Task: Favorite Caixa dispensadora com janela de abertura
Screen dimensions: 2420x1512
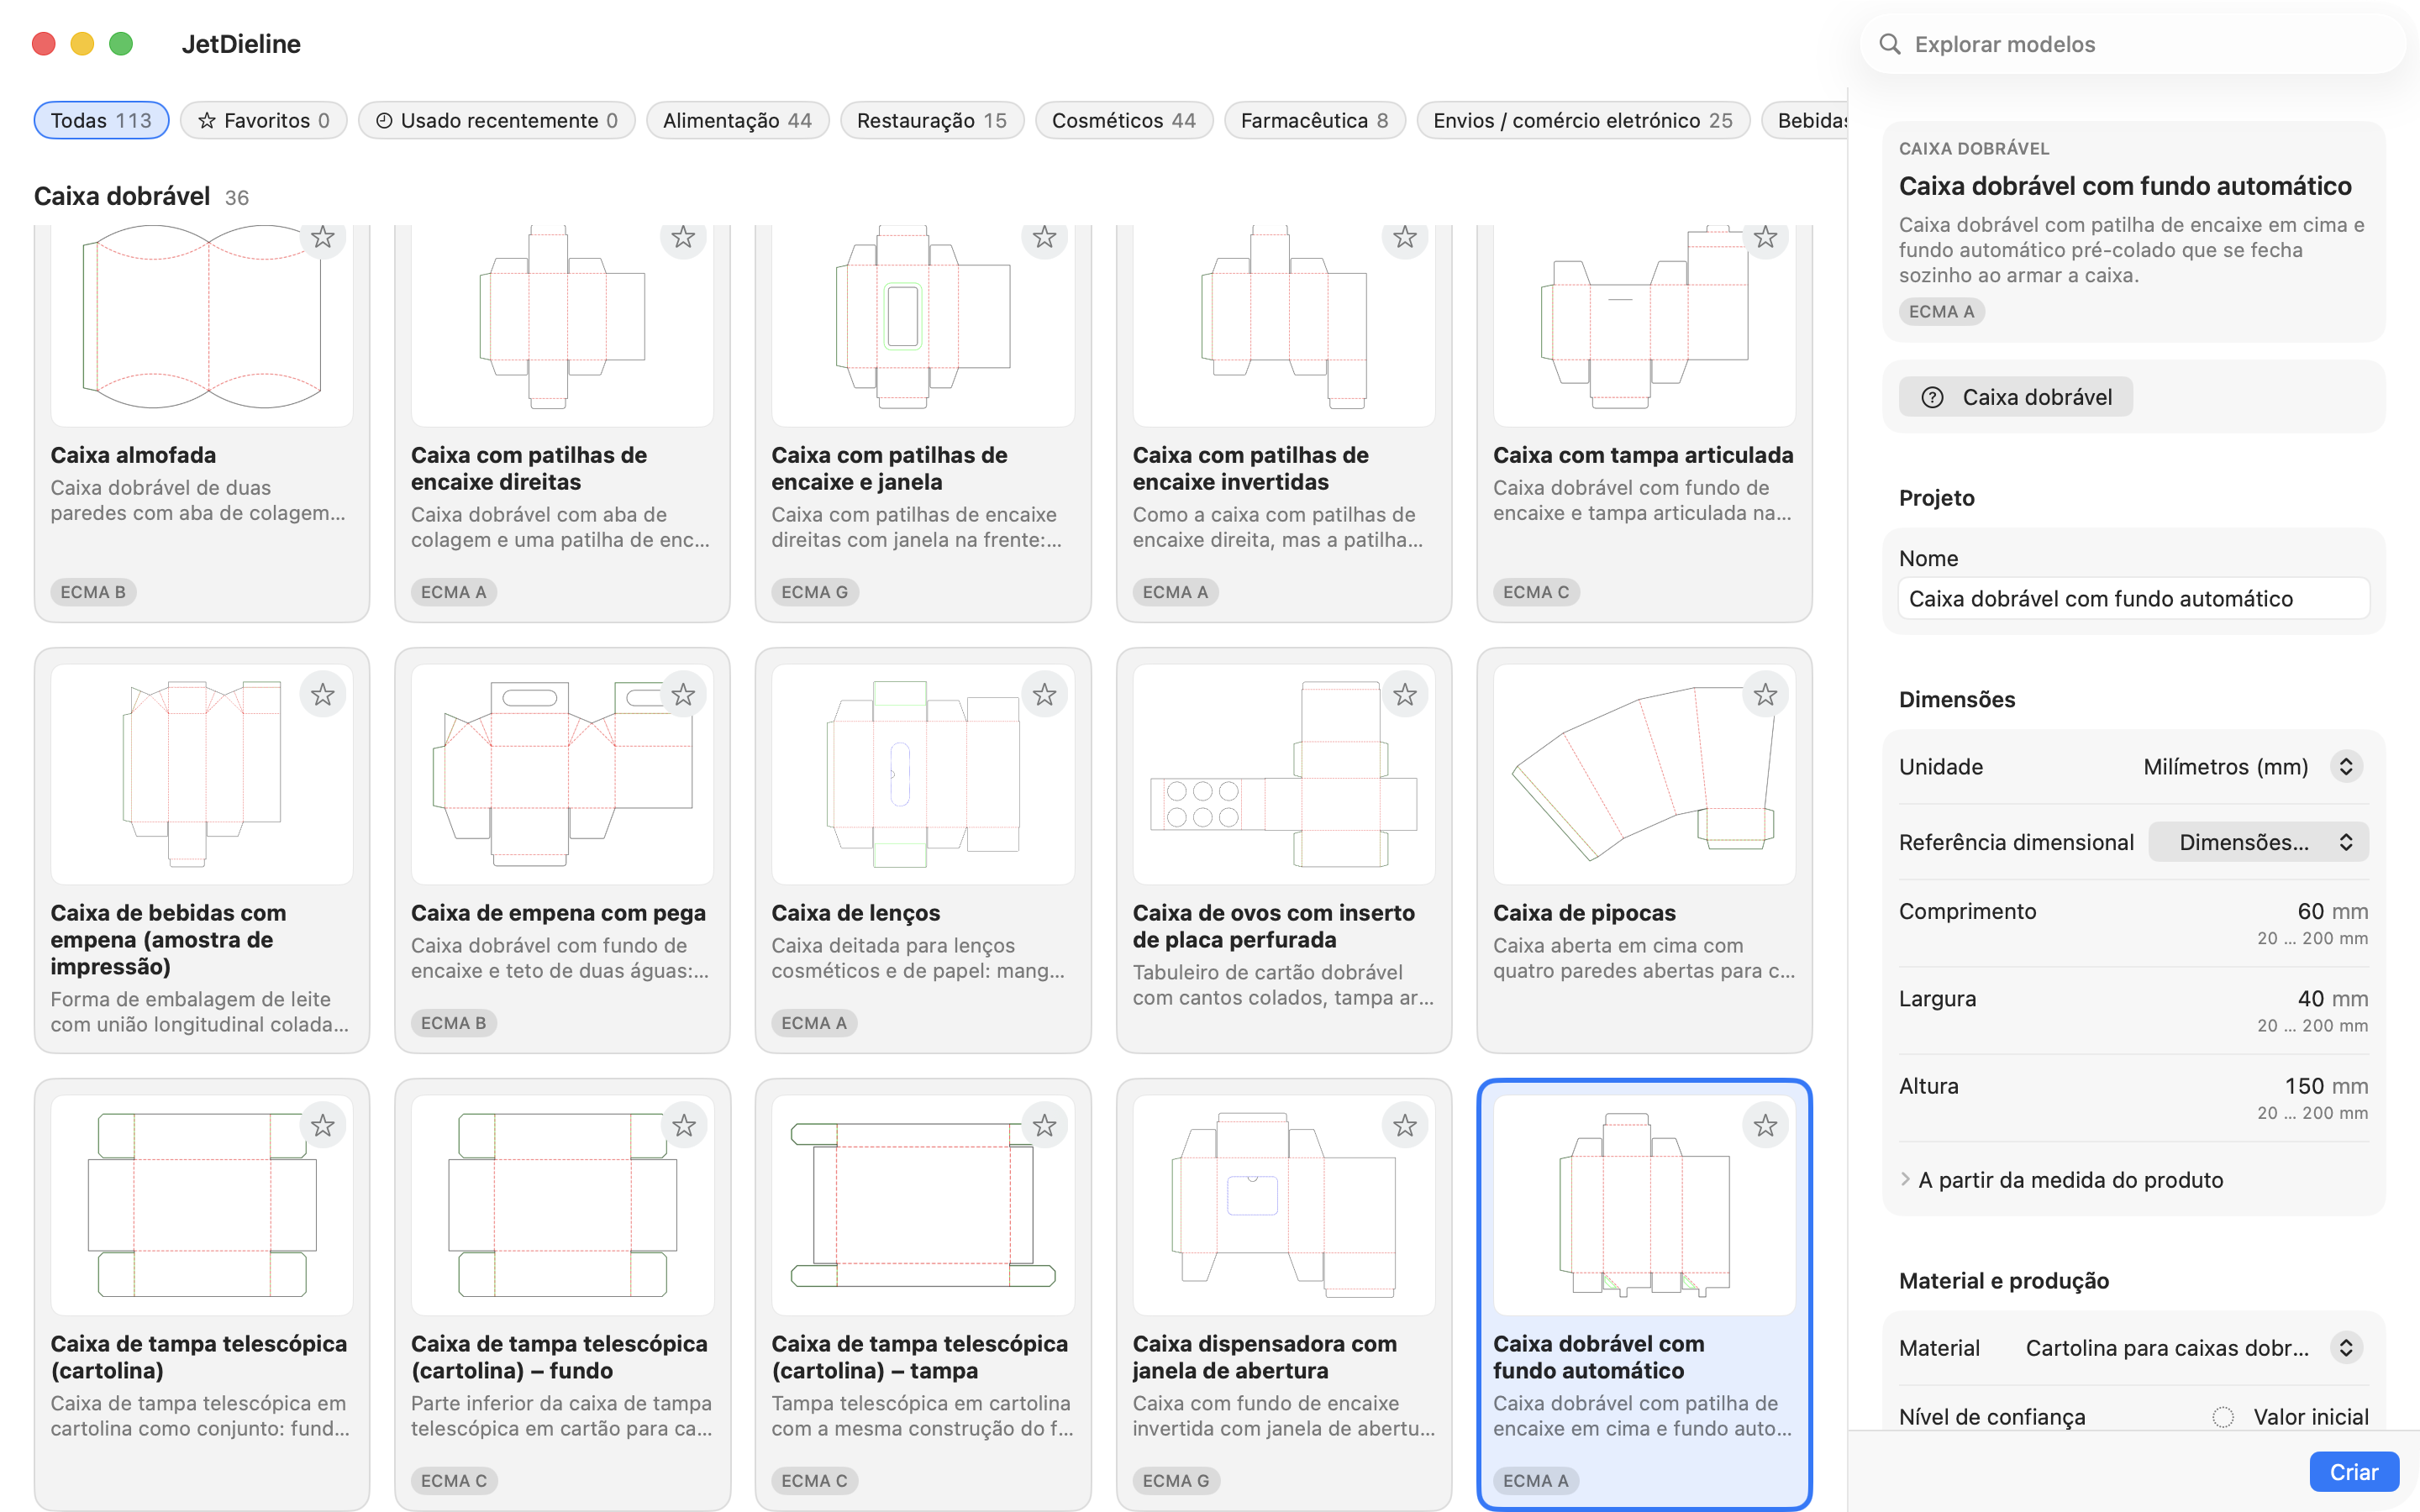Action: (1405, 1125)
